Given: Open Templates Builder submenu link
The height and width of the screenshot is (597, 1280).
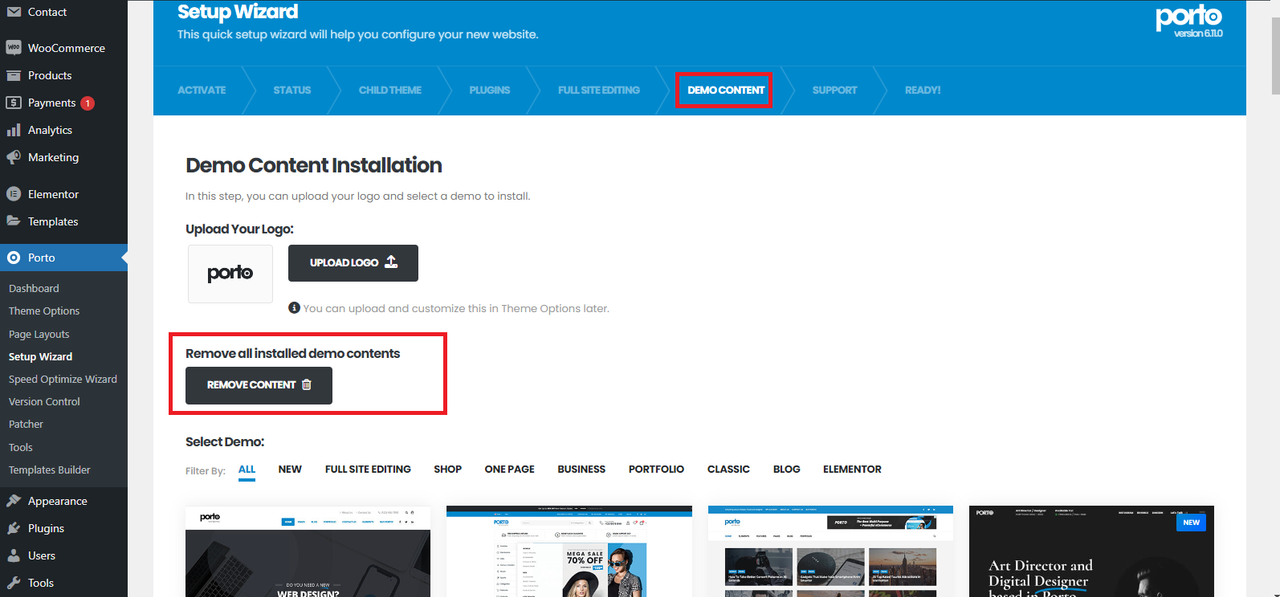Looking at the screenshot, I should [50, 470].
